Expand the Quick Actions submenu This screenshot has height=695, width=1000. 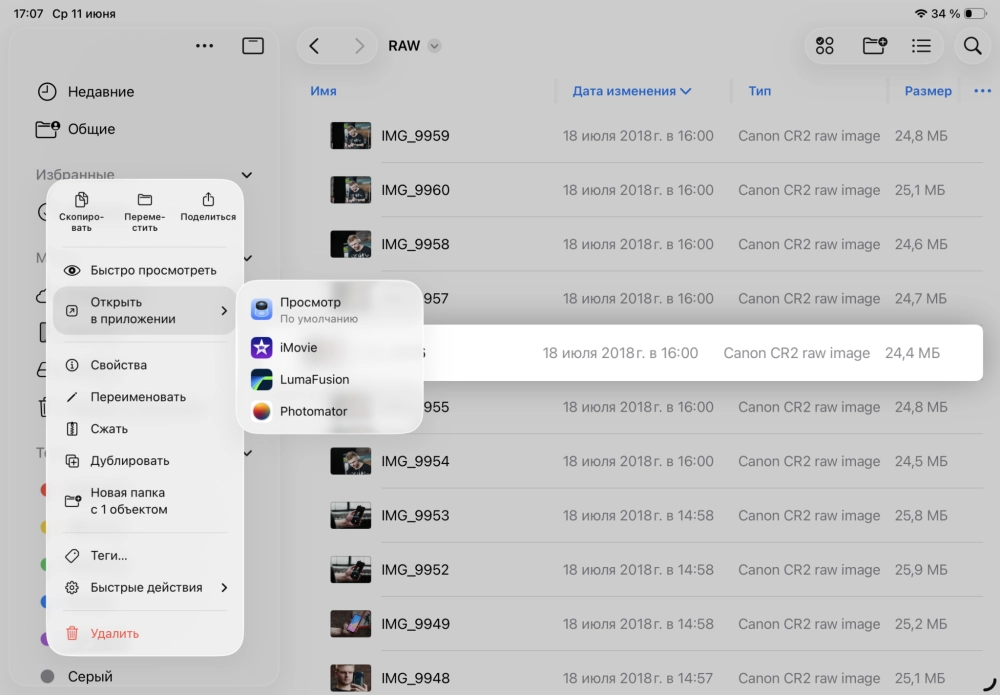[224, 588]
